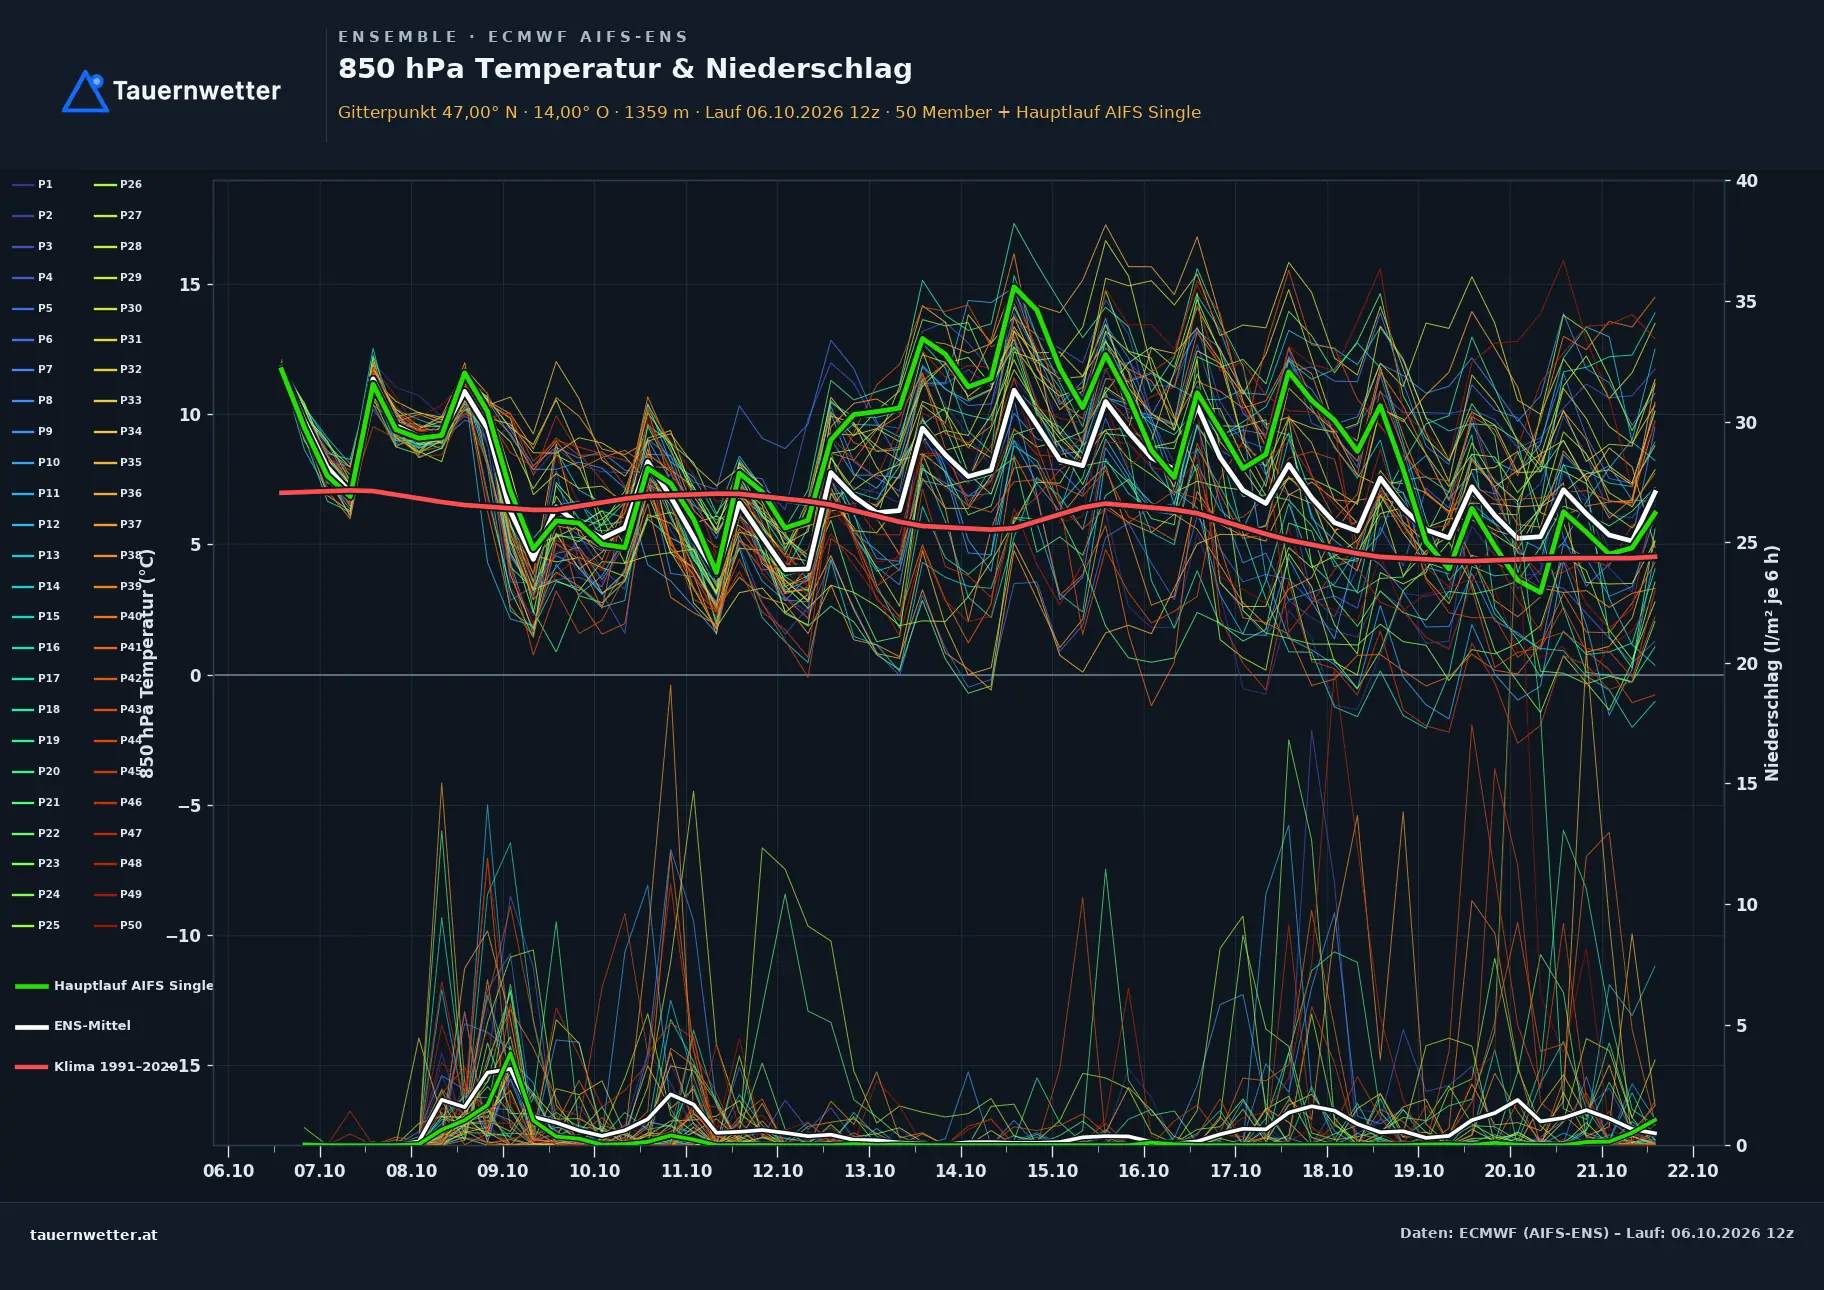Click the tauernwetter.at footer text
This screenshot has height=1290, width=1824.
[x=94, y=1235]
